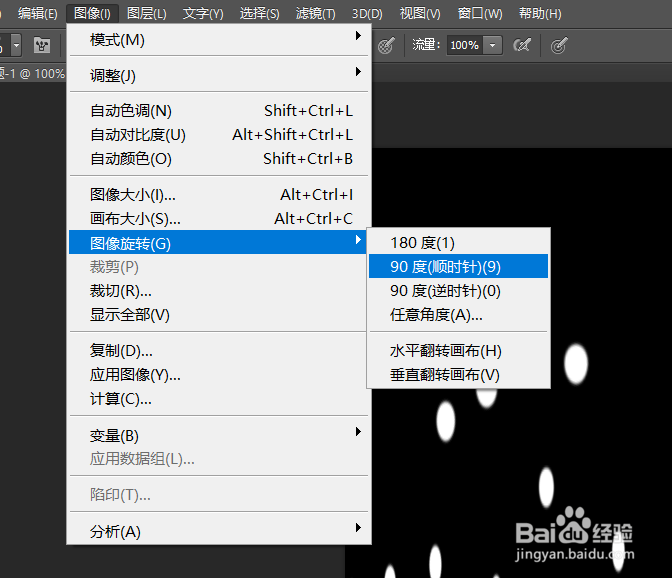Select the document tab showing @ 100%
Screen dimensions: 672x578
point(32,74)
